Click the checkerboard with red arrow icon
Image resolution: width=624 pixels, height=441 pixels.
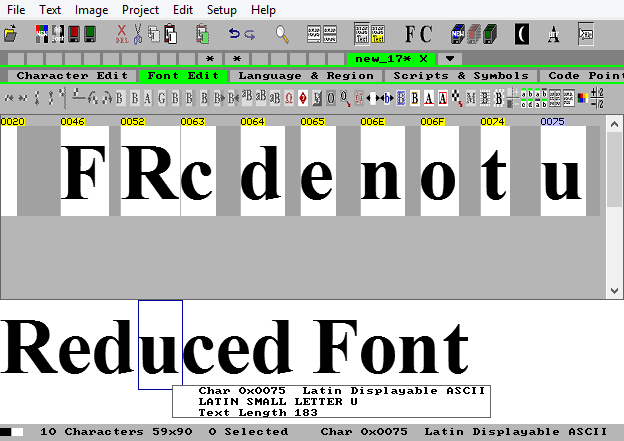457,98
